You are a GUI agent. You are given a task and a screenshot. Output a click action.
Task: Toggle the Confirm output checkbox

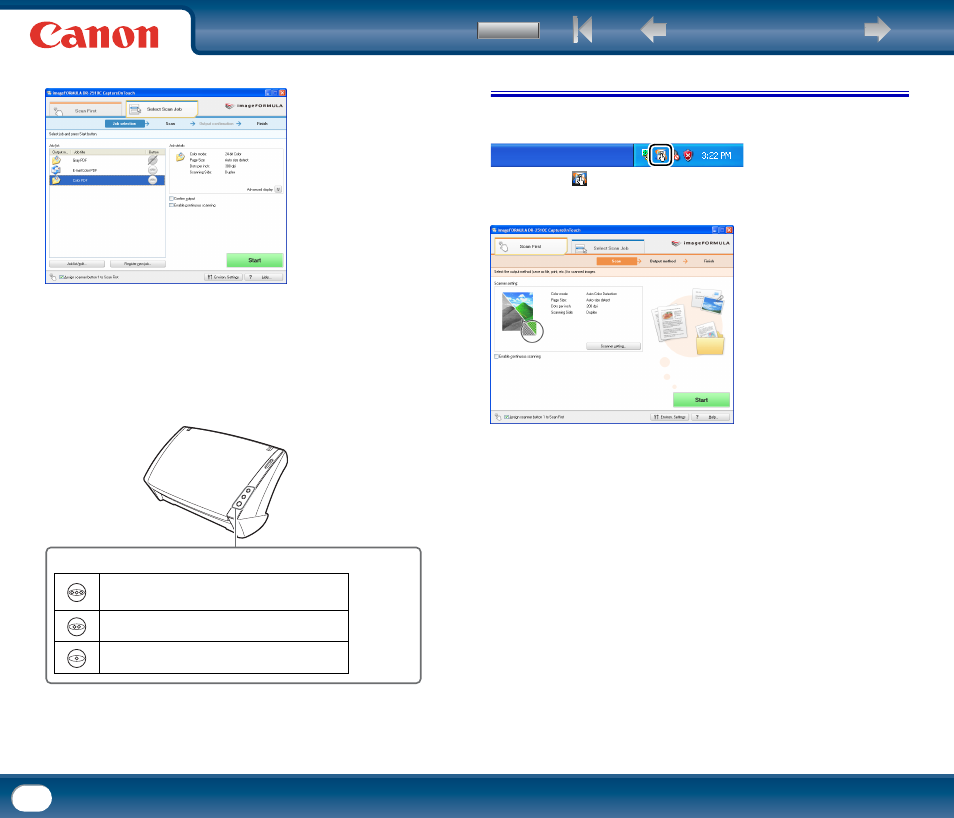[171, 198]
